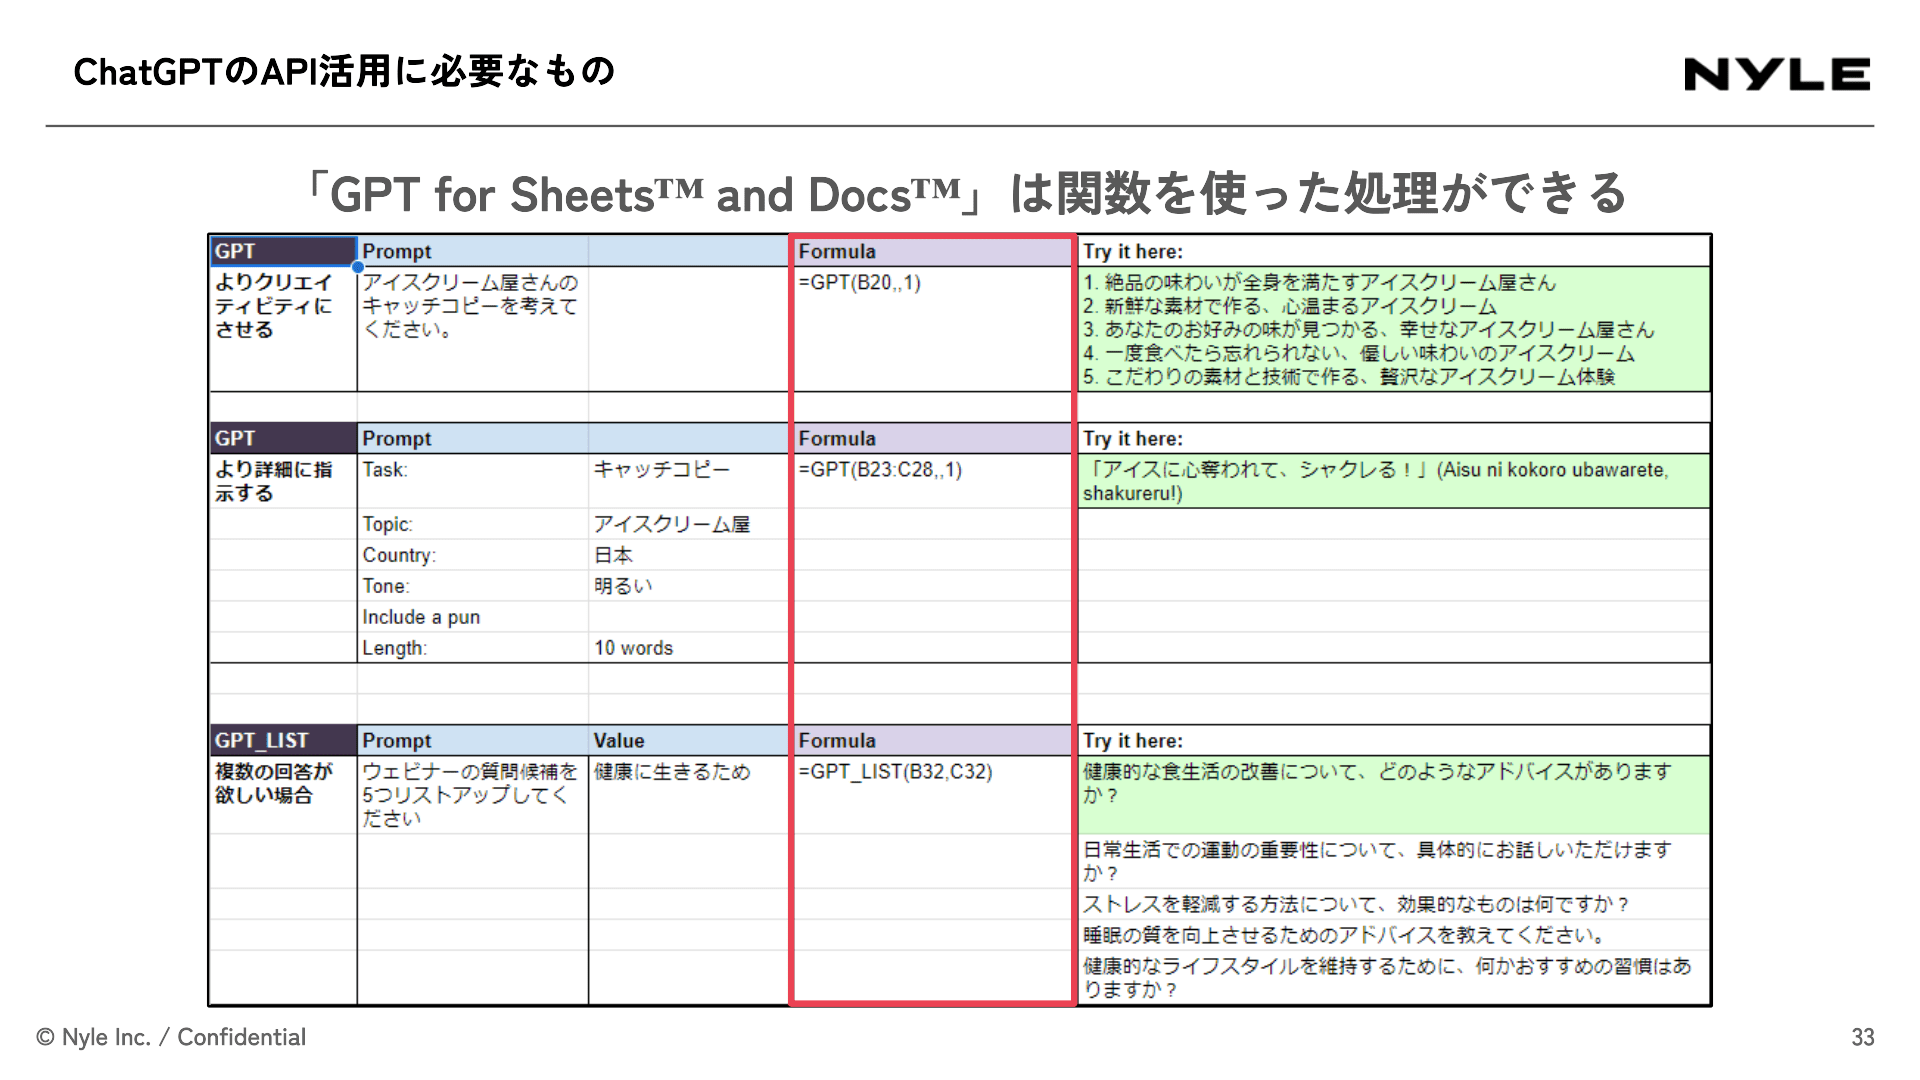
Task: Click the slide page number '33'
Action: click(x=1862, y=1037)
